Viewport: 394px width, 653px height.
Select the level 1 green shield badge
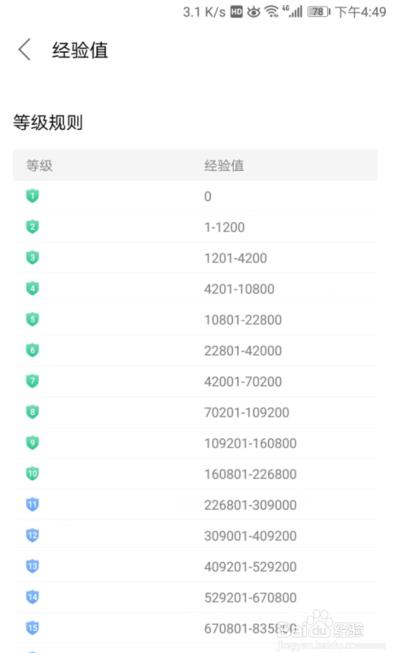click(32, 196)
